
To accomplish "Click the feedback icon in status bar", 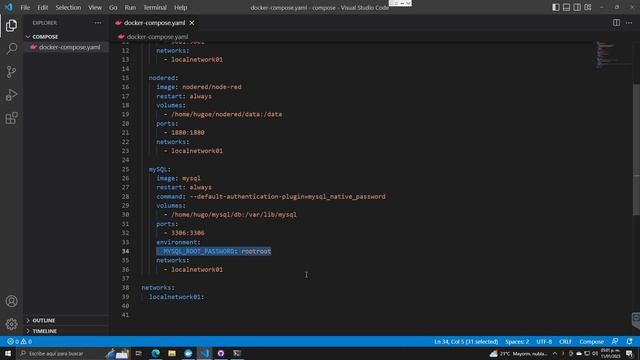I will pyautogui.click(x=615, y=342).
